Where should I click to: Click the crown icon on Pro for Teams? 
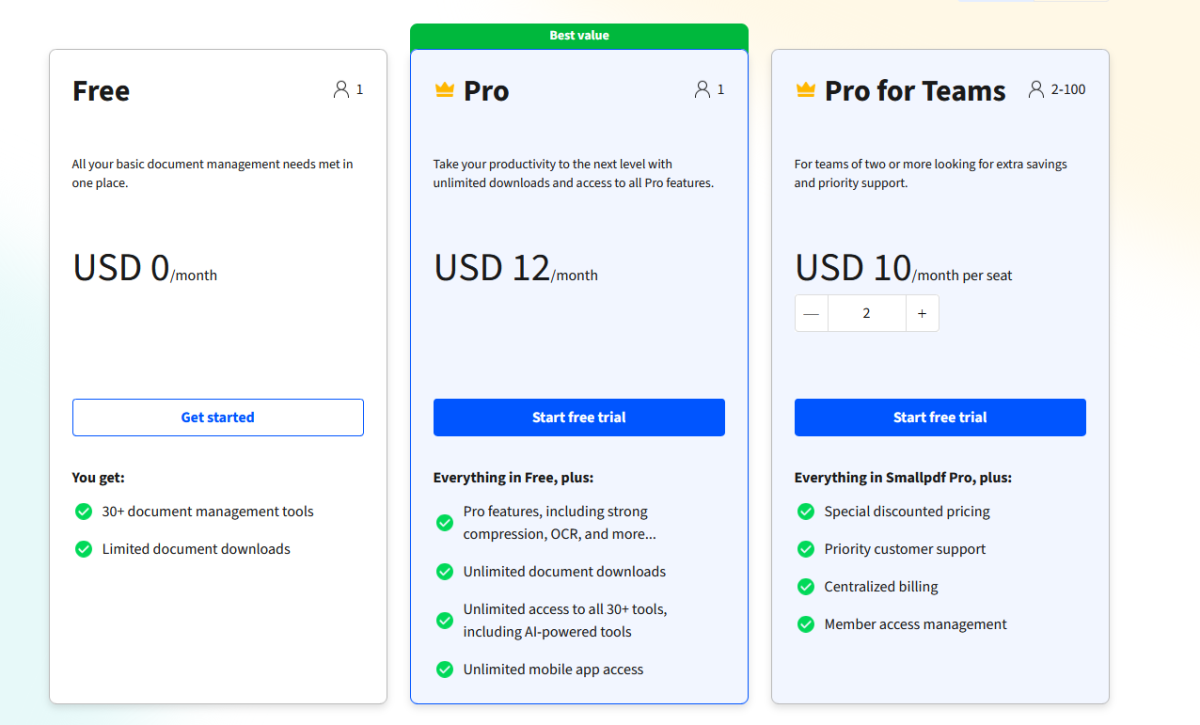805,89
